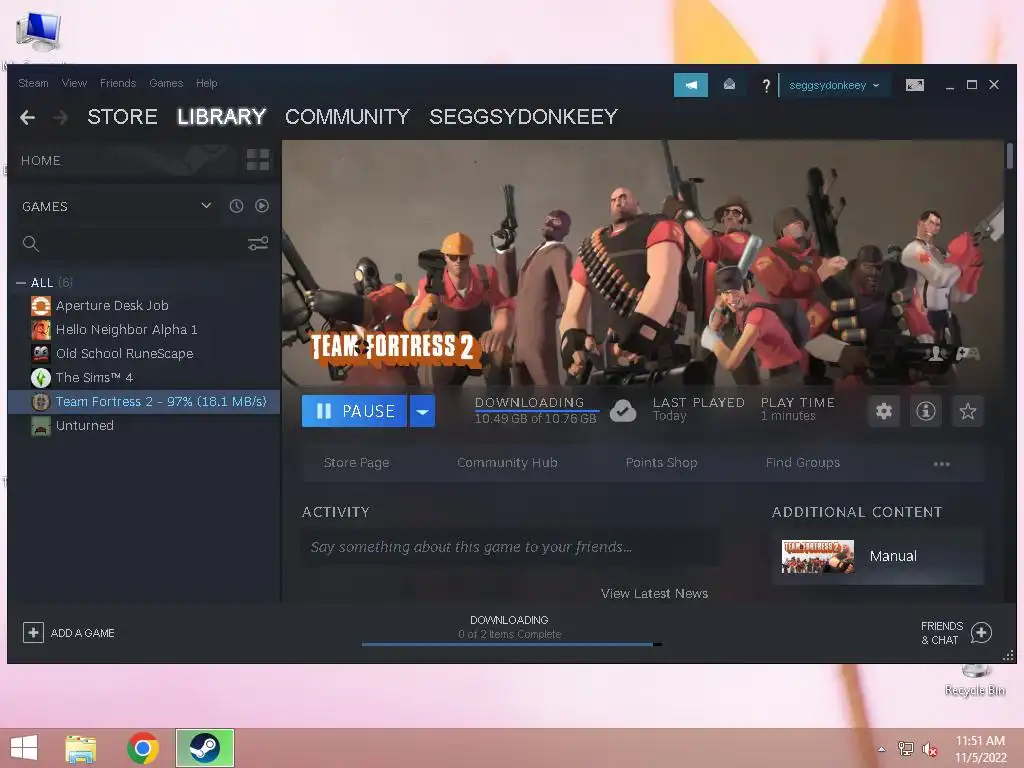Click The Sims 4 plumbob icon
The height and width of the screenshot is (768, 1024).
40,377
